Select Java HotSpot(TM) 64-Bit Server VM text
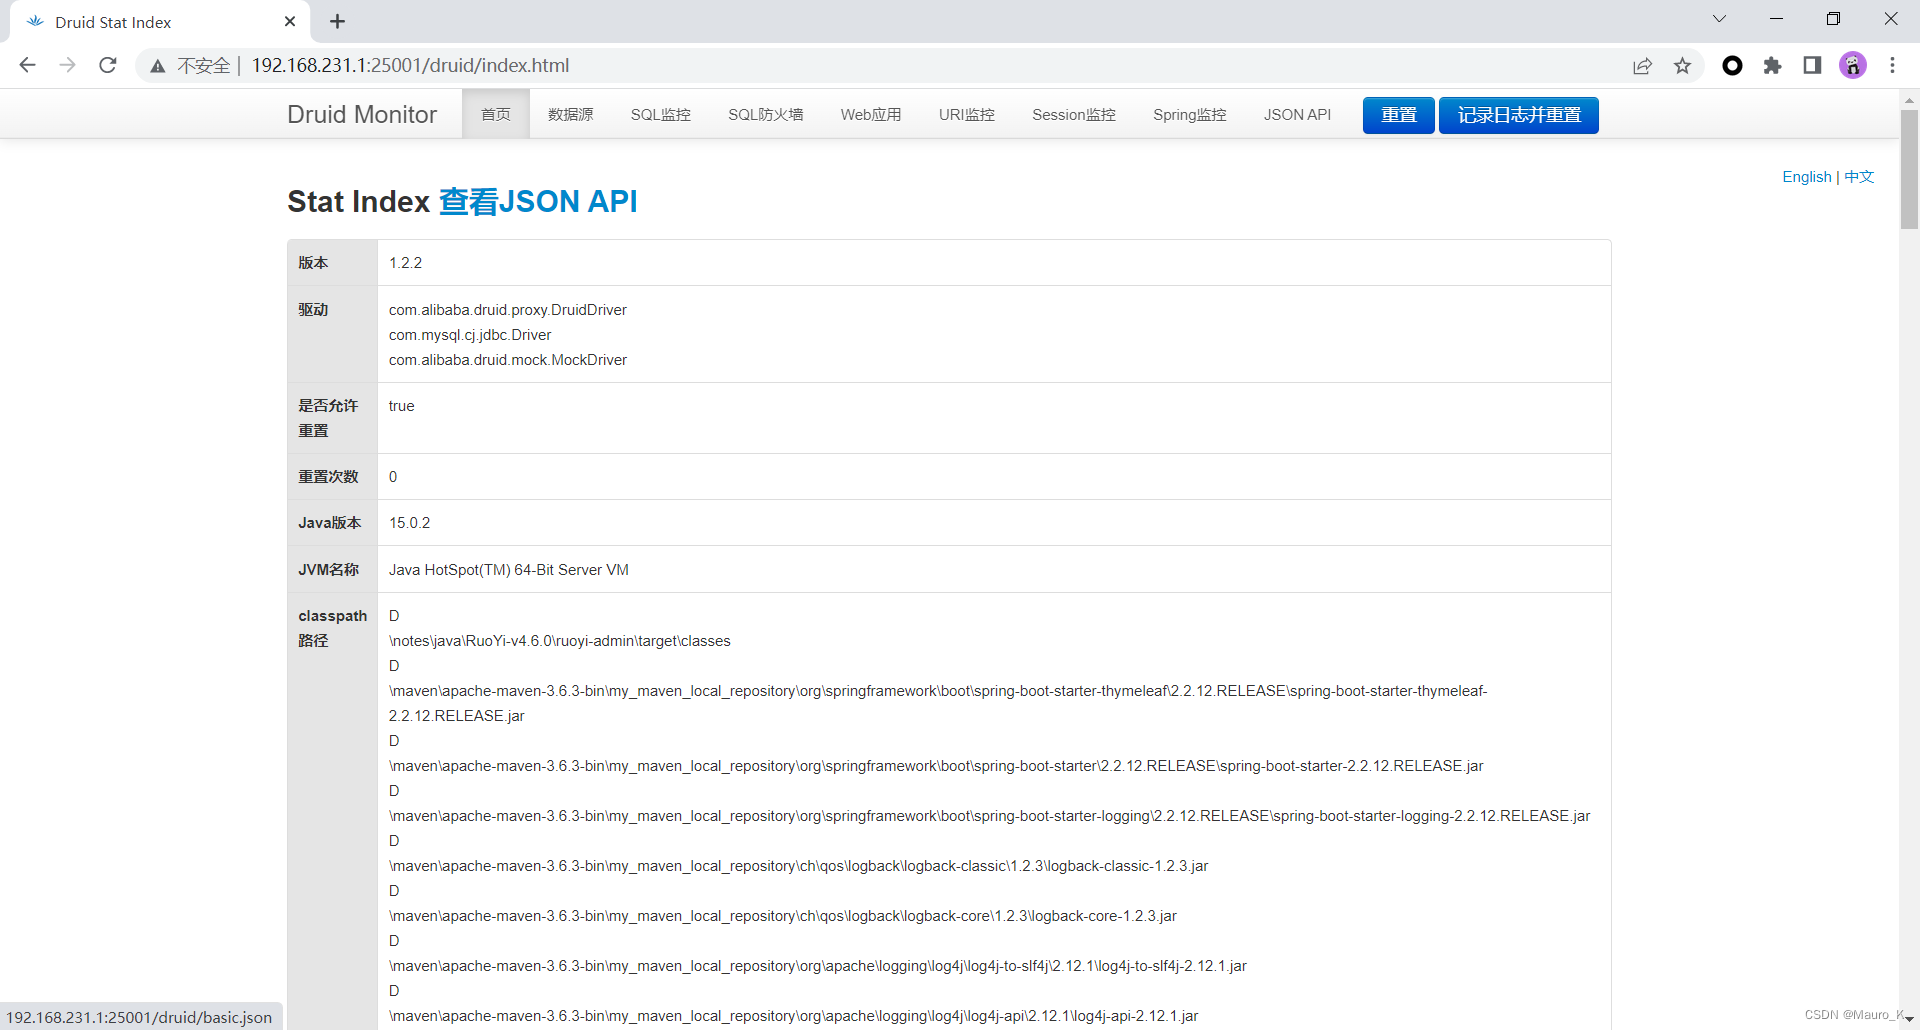The height and width of the screenshot is (1030, 1920). tap(509, 570)
